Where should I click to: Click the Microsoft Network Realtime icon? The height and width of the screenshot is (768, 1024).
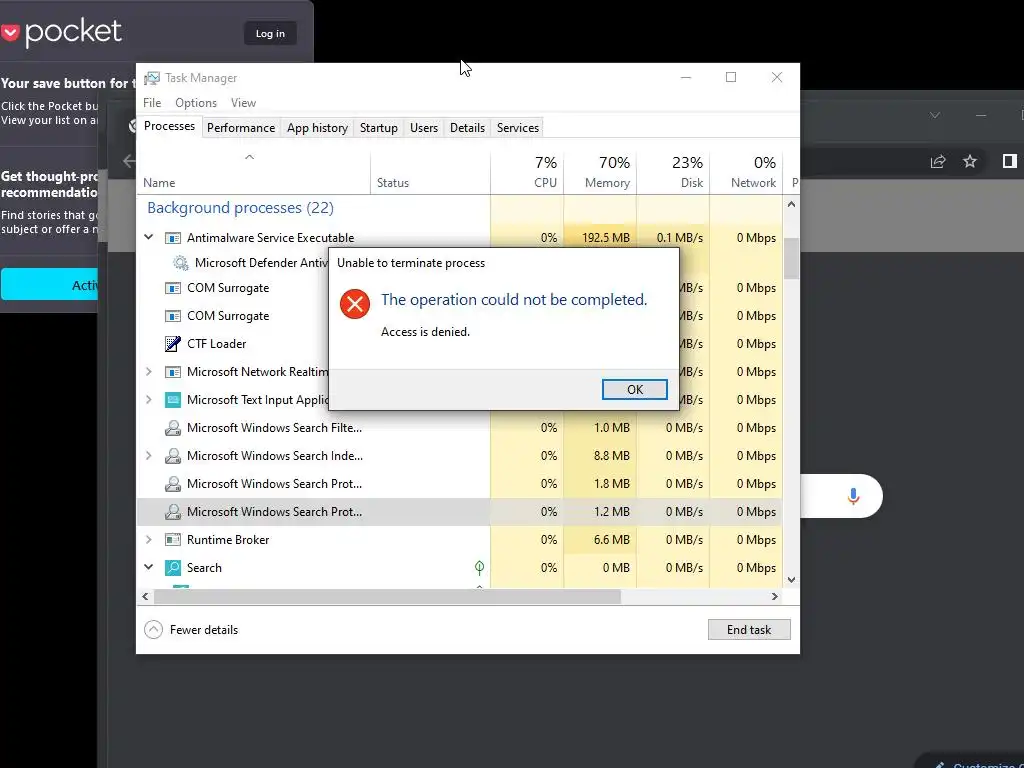172,372
